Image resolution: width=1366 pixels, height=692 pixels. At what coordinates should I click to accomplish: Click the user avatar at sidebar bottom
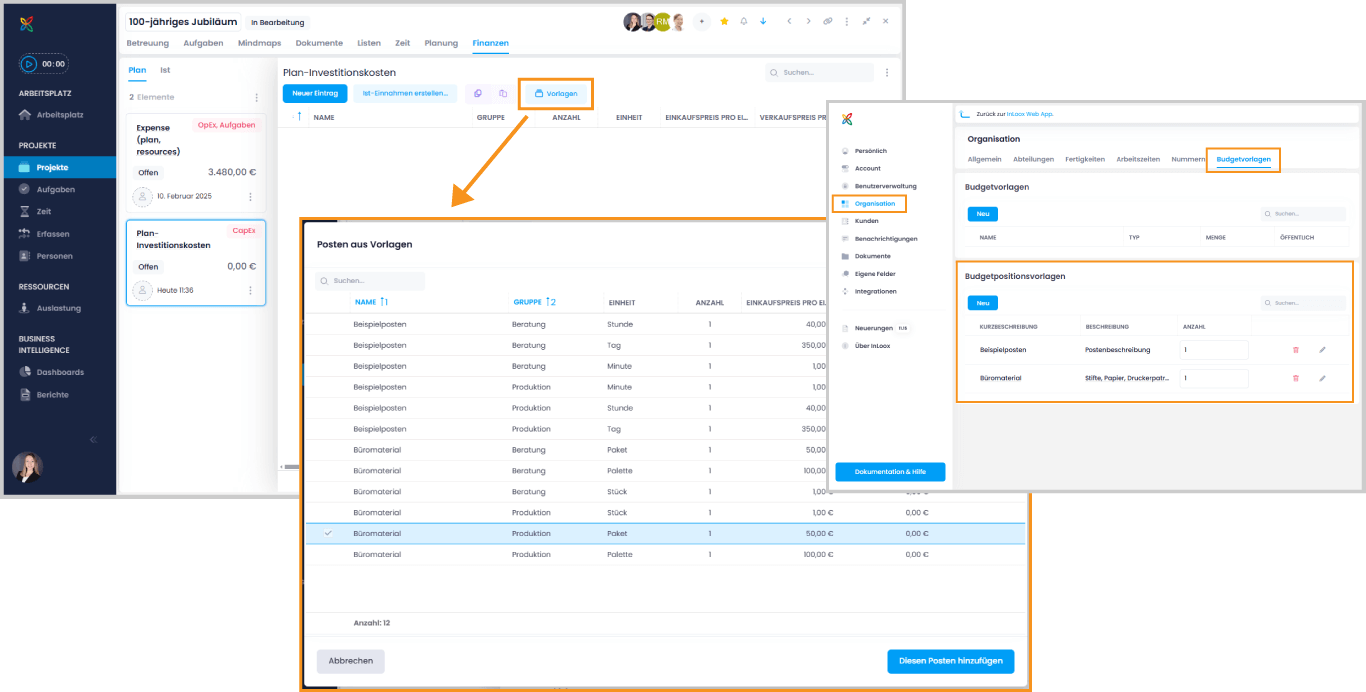pyautogui.click(x=28, y=467)
